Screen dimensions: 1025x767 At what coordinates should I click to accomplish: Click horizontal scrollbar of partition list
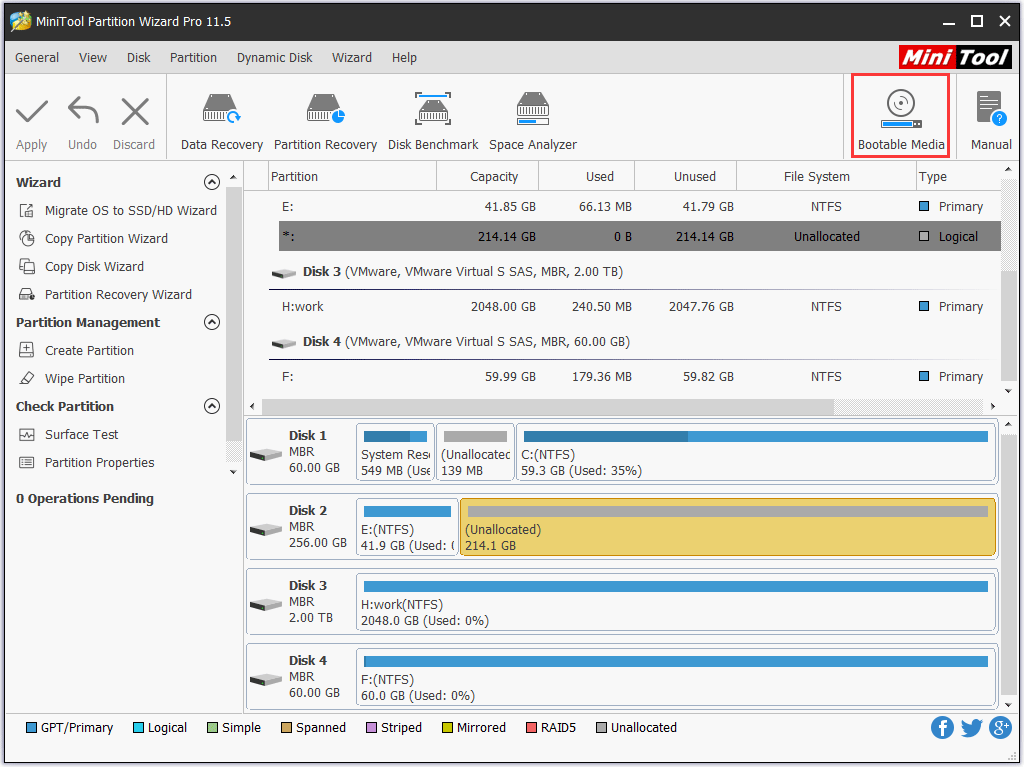pos(548,406)
